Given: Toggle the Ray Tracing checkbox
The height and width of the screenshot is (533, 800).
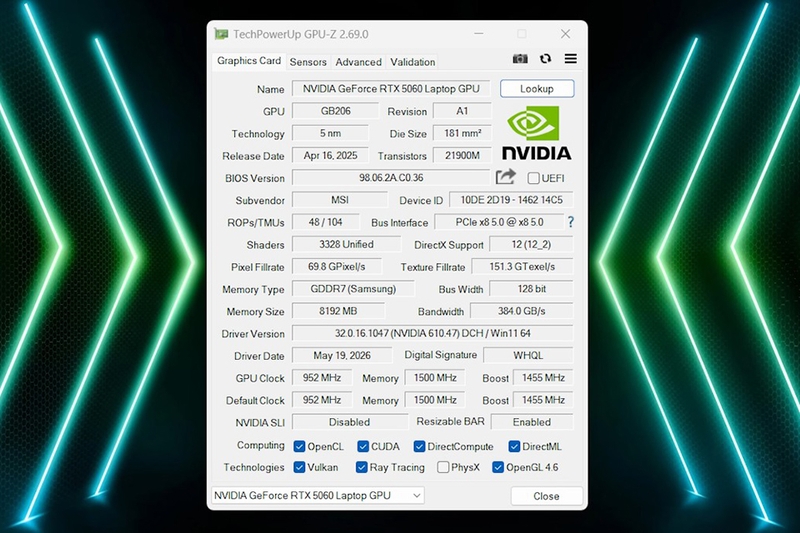Looking at the screenshot, I should [x=362, y=467].
